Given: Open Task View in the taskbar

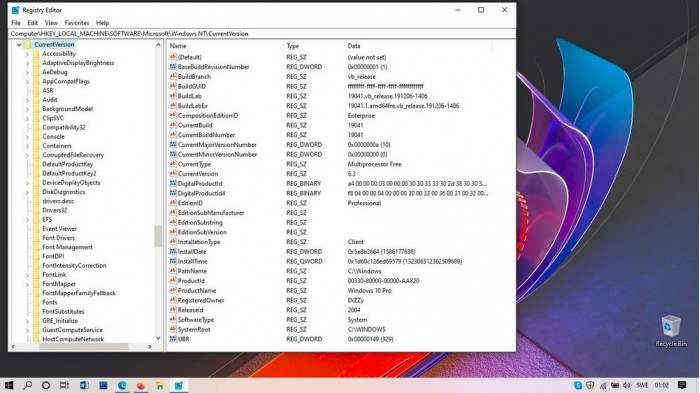Looking at the screenshot, I should tap(64, 385).
